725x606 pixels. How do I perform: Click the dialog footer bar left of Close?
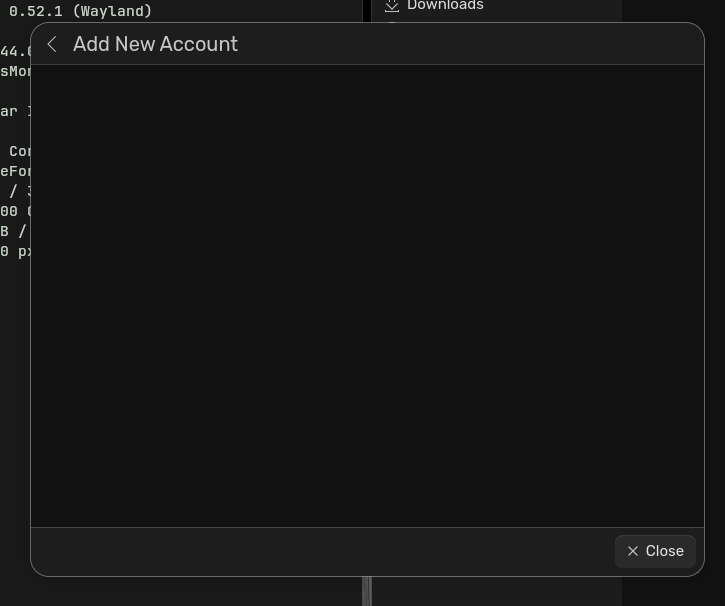tap(320, 551)
